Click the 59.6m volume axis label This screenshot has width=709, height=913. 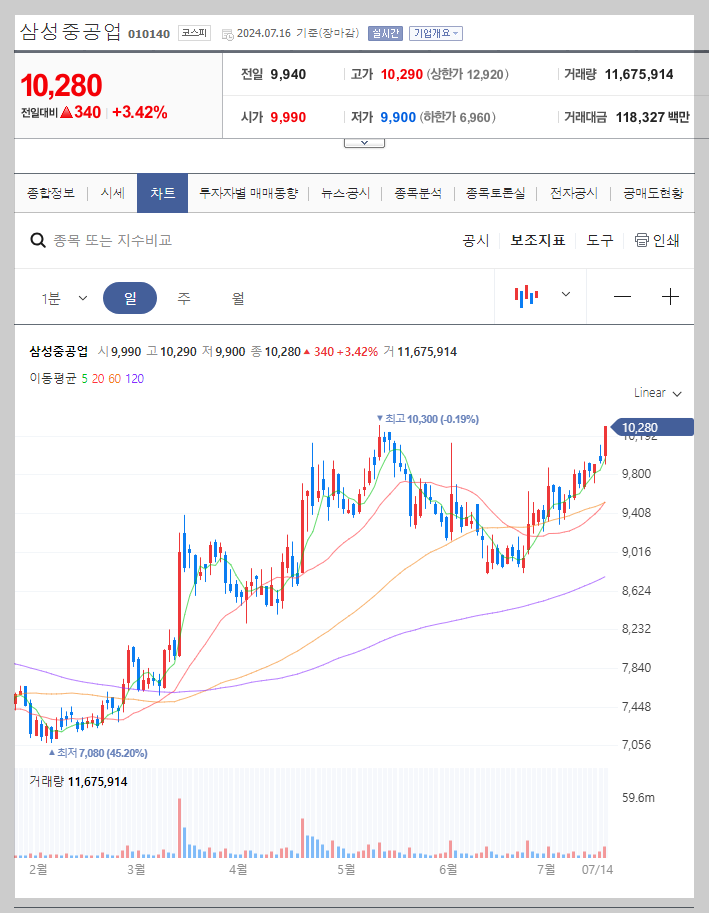click(638, 798)
